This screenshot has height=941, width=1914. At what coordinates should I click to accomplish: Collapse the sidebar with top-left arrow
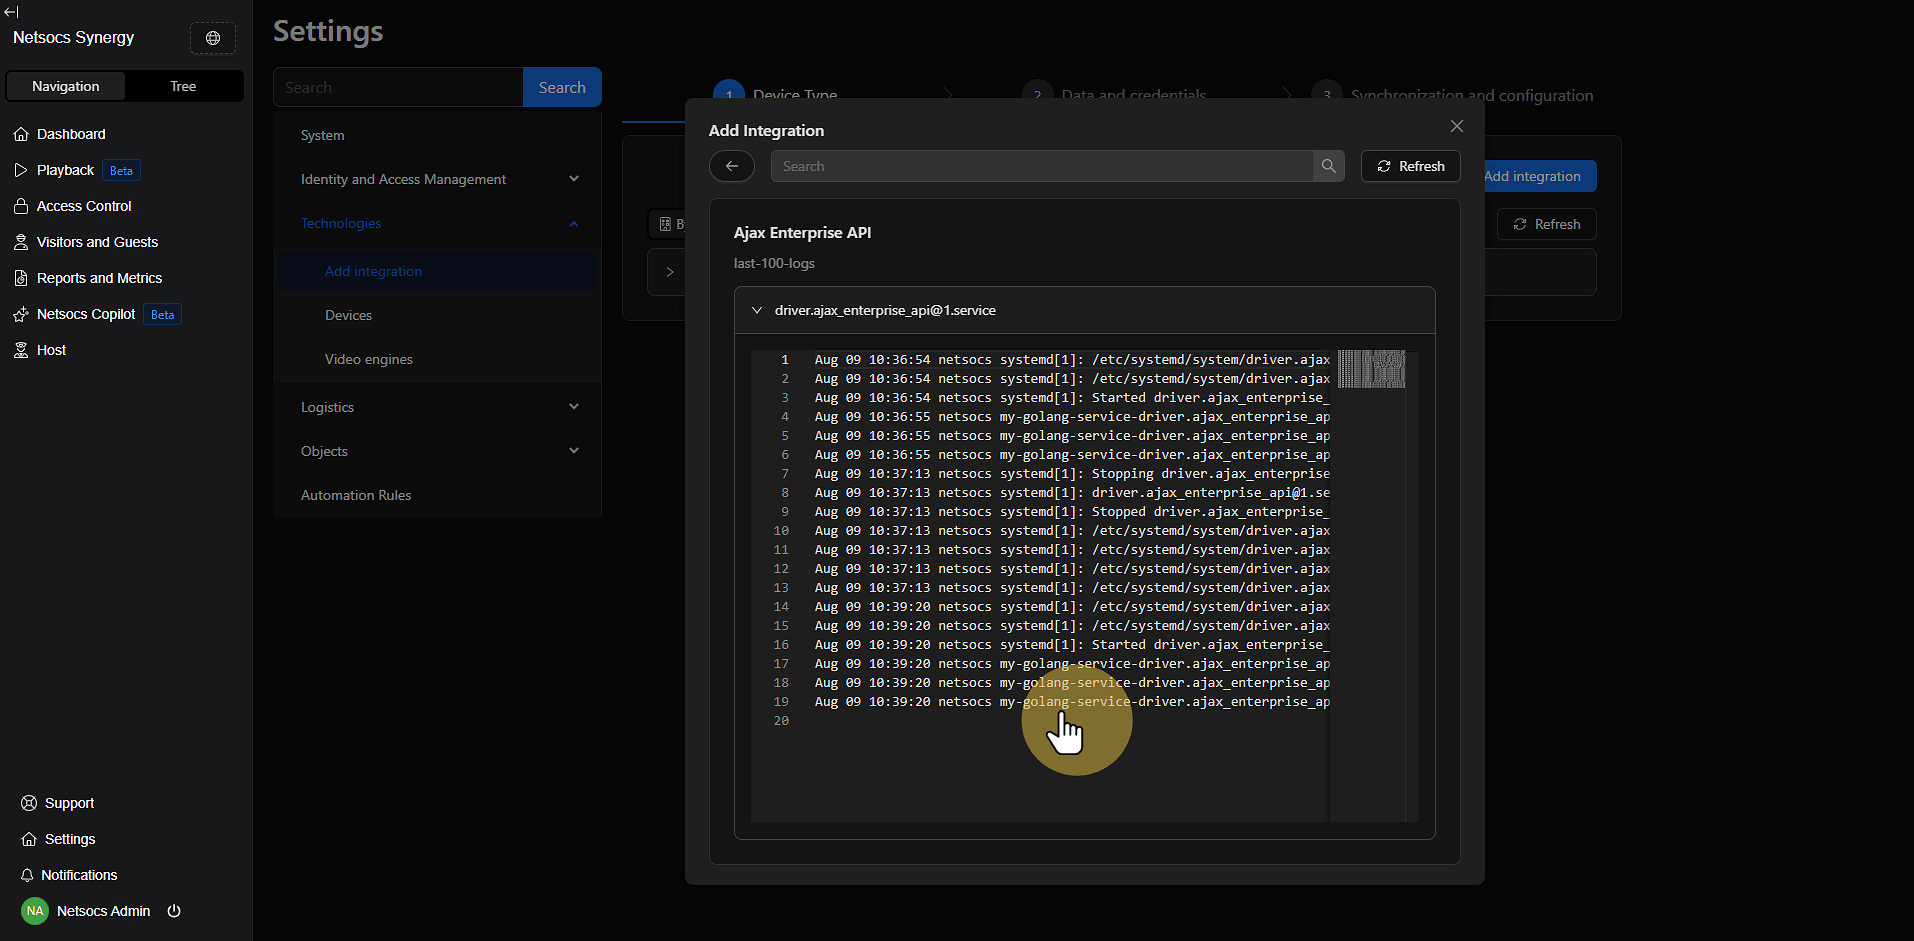click(11, 12)
